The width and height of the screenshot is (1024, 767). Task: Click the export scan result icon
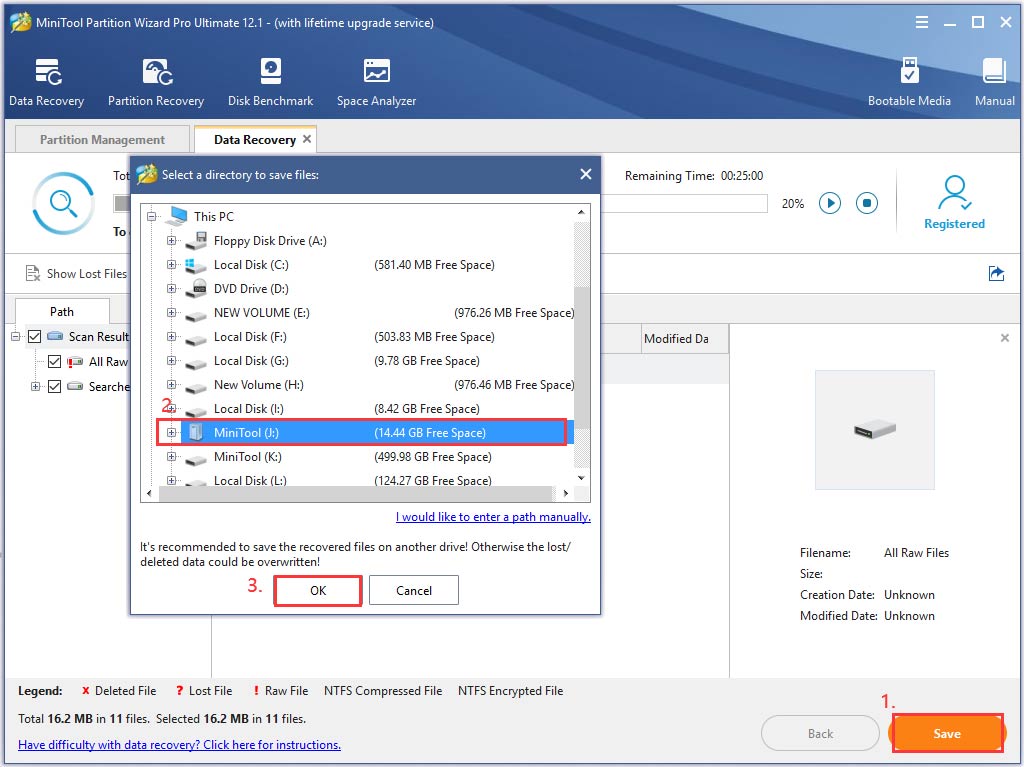(996, 273)
